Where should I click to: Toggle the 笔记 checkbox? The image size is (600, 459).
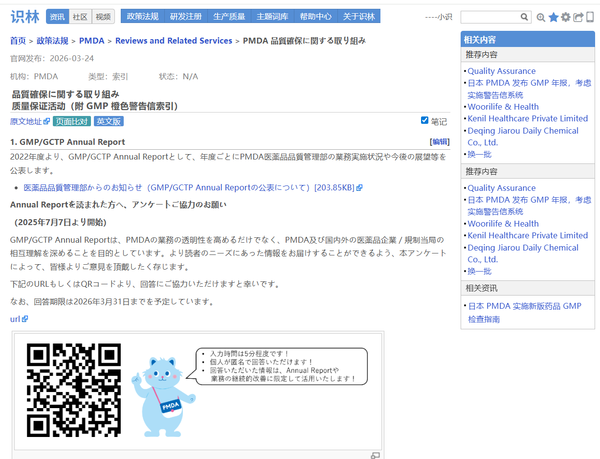425,121
